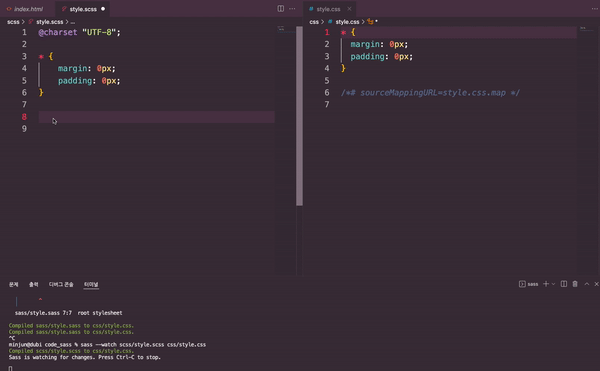Click closing brace on line 6 of style.scss
The width and height of the screenshot is (600, 371).
(41, 93)
